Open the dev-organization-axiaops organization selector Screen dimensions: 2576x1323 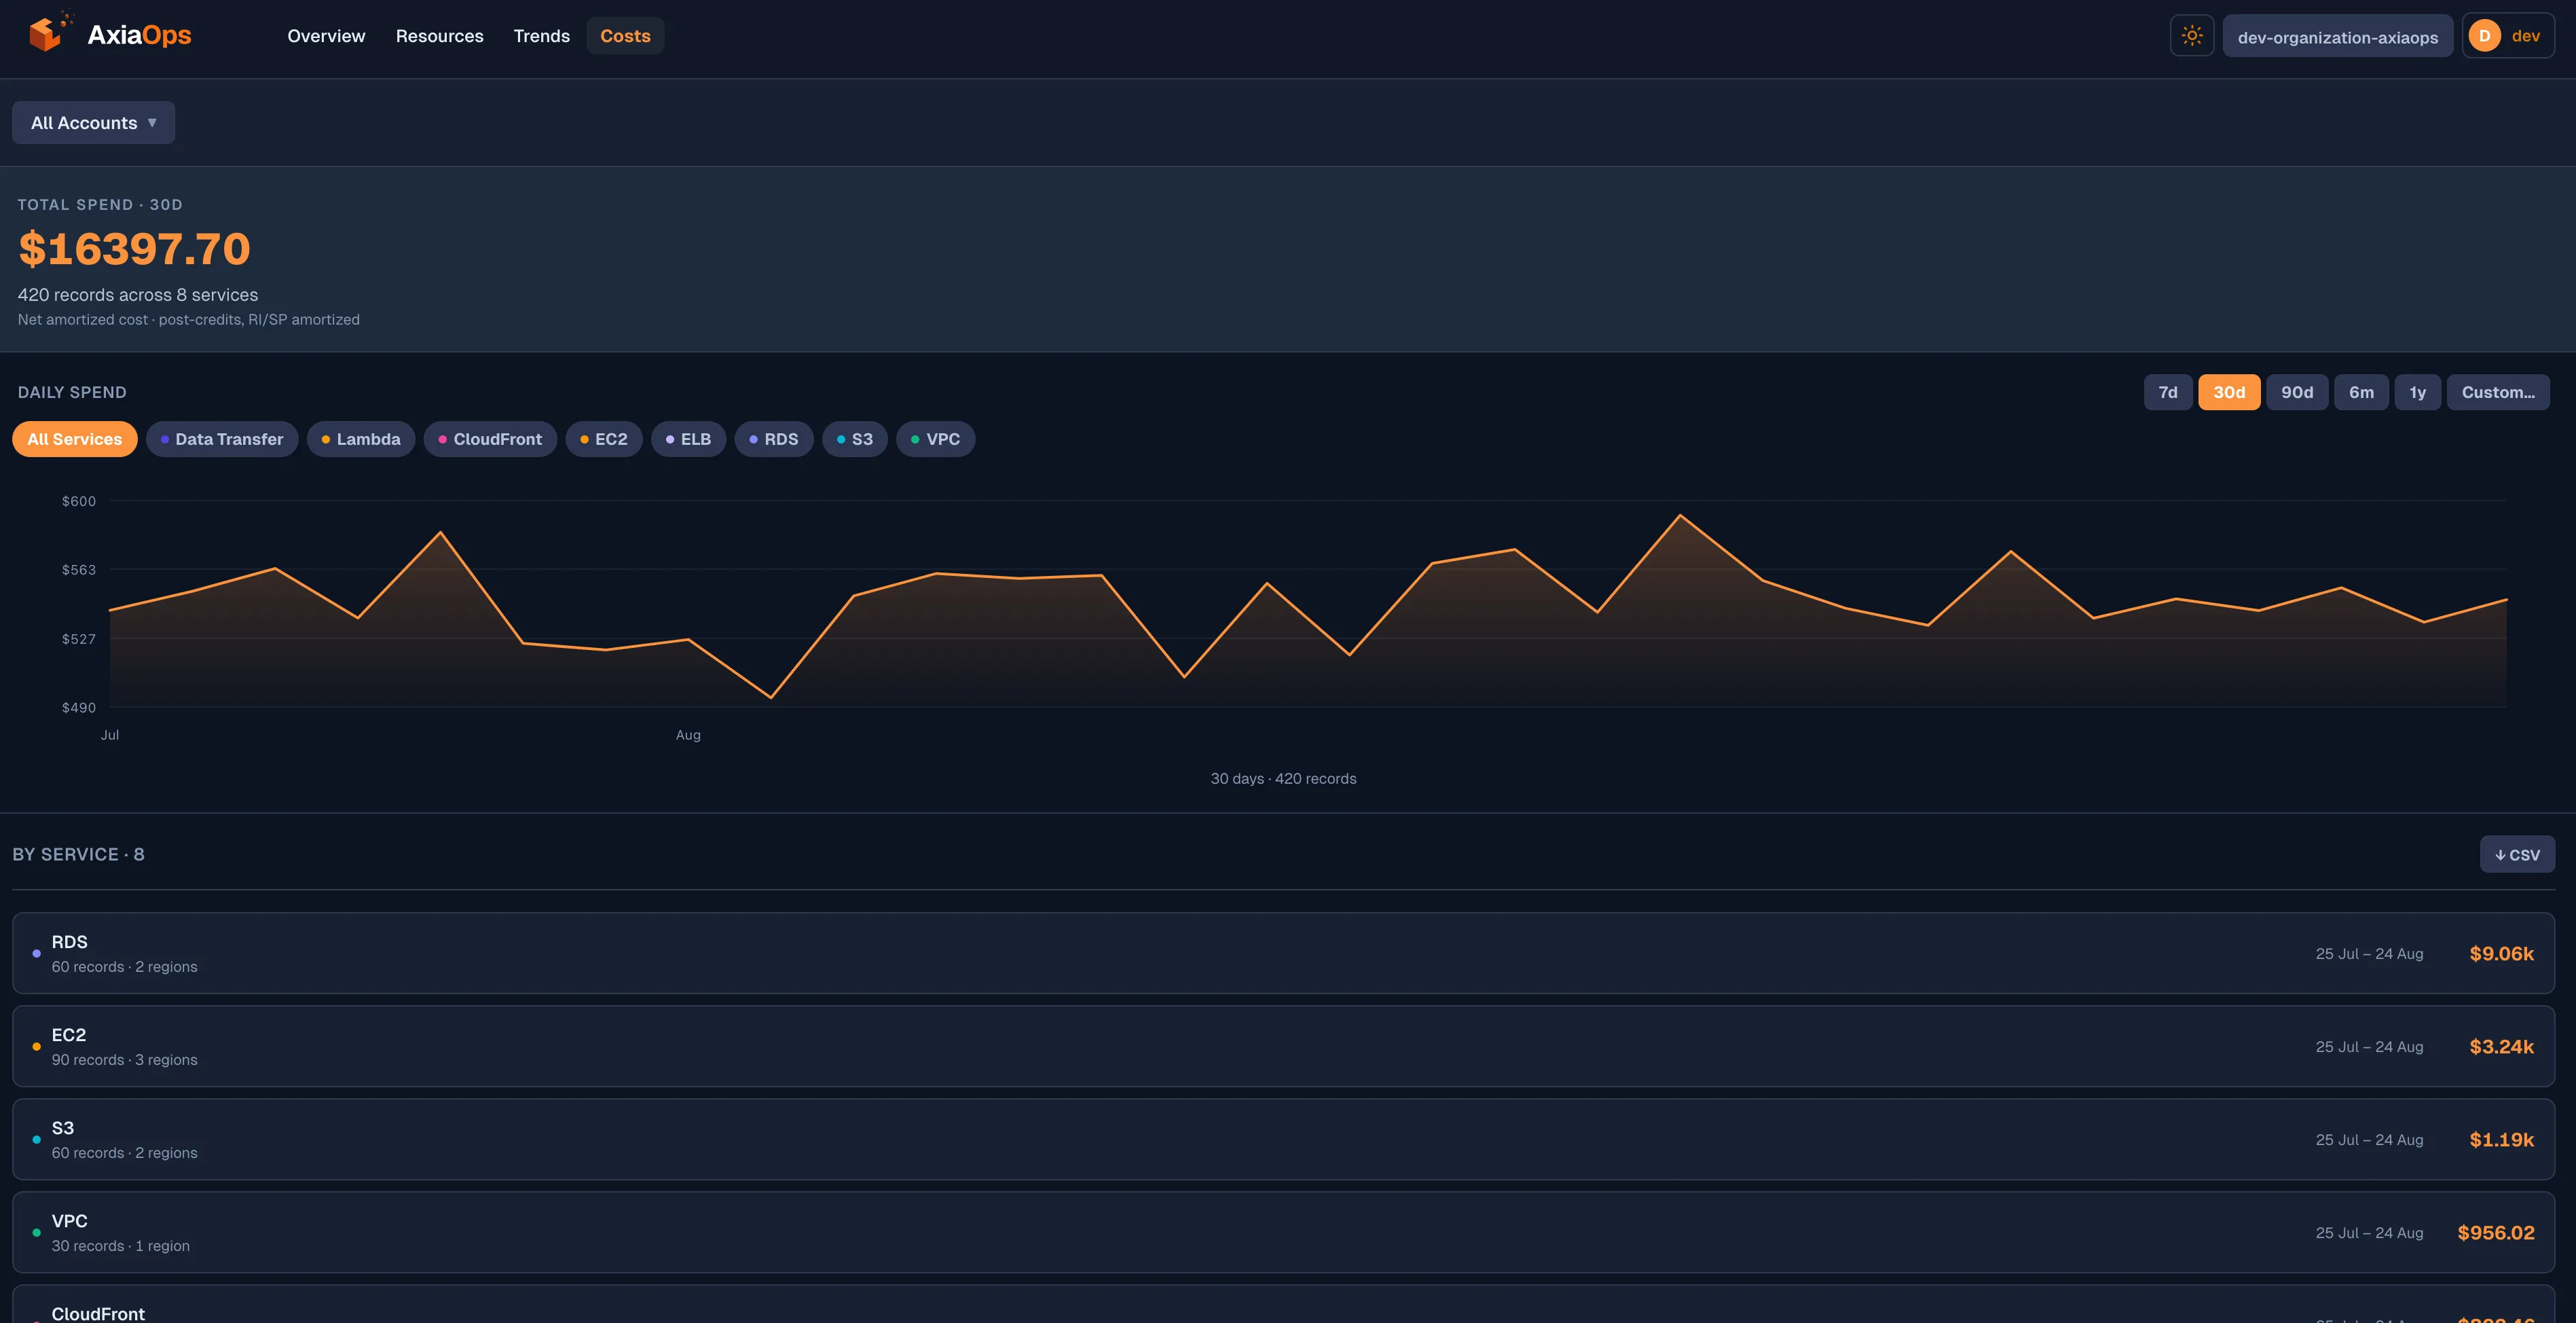pyautogui.click(x=2337, y=37)
